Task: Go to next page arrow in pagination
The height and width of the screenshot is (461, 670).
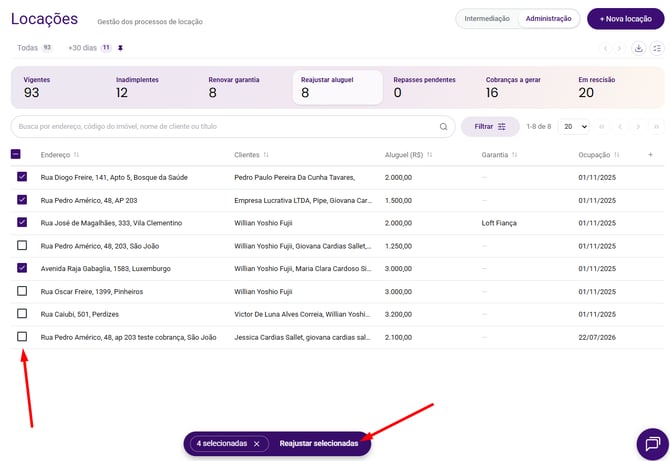Action: (638, 126)
